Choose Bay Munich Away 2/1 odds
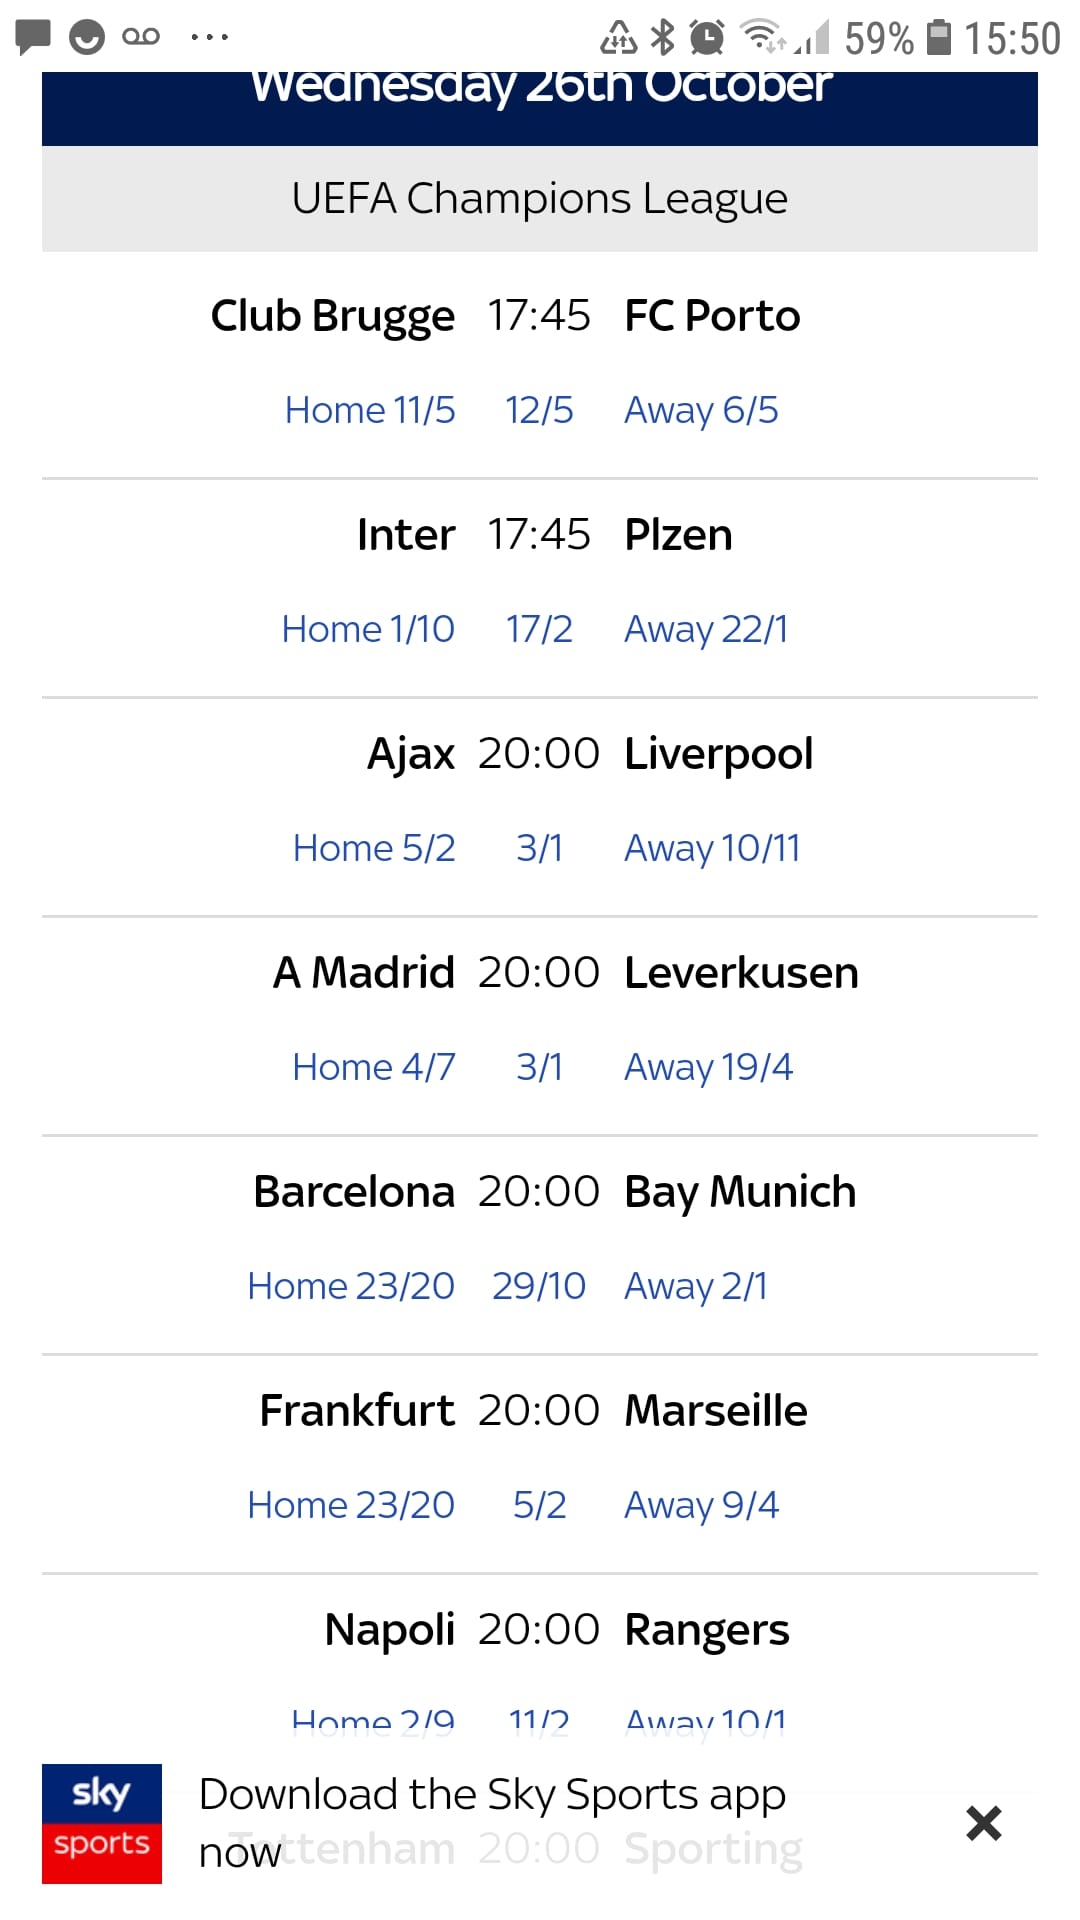 (x=696, y=1286)
